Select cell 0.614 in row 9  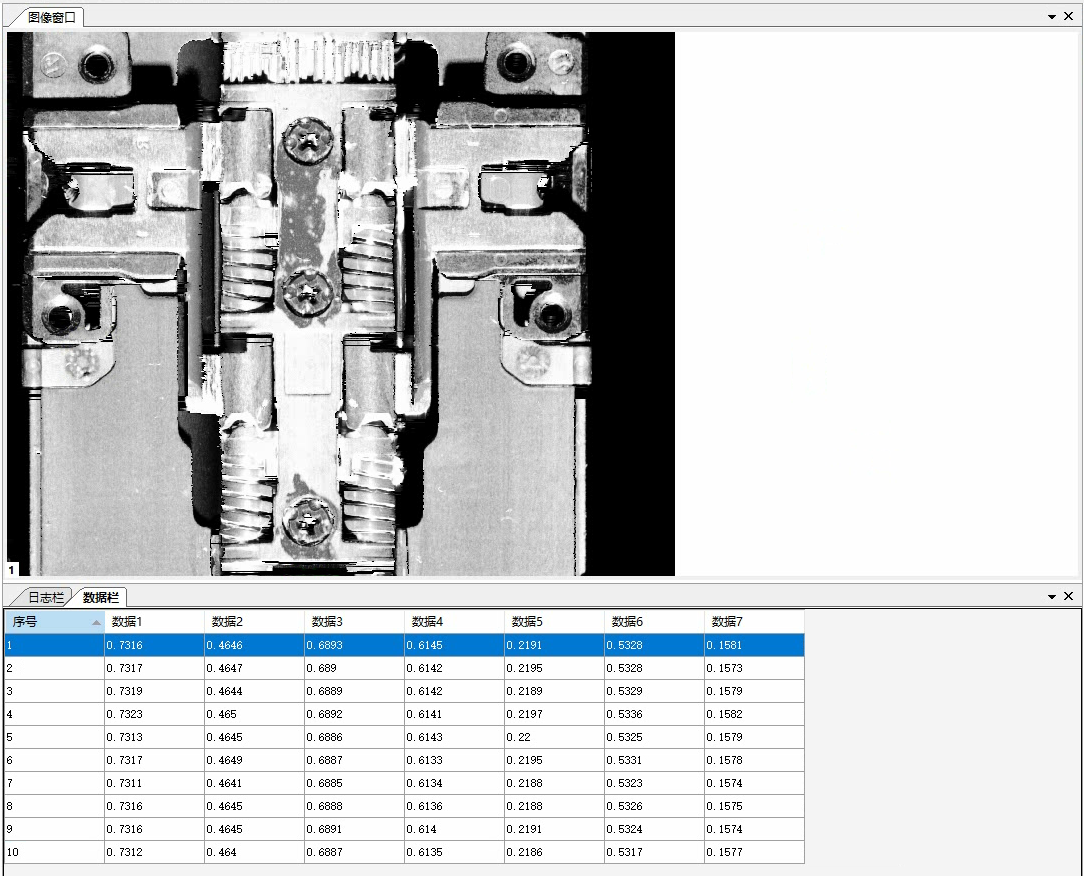454,829
